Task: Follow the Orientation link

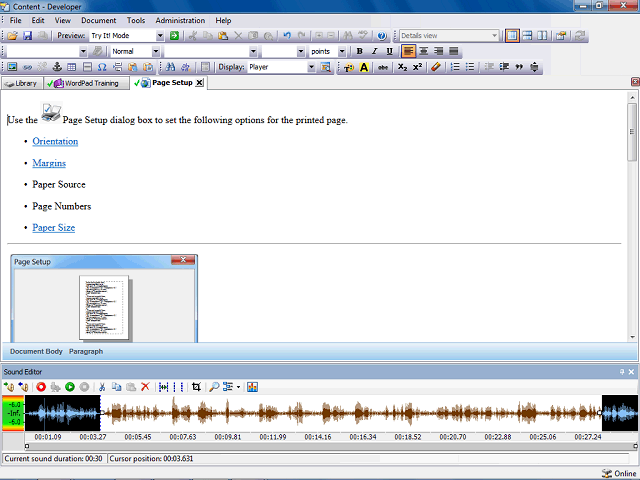Action: click(55, 141)
